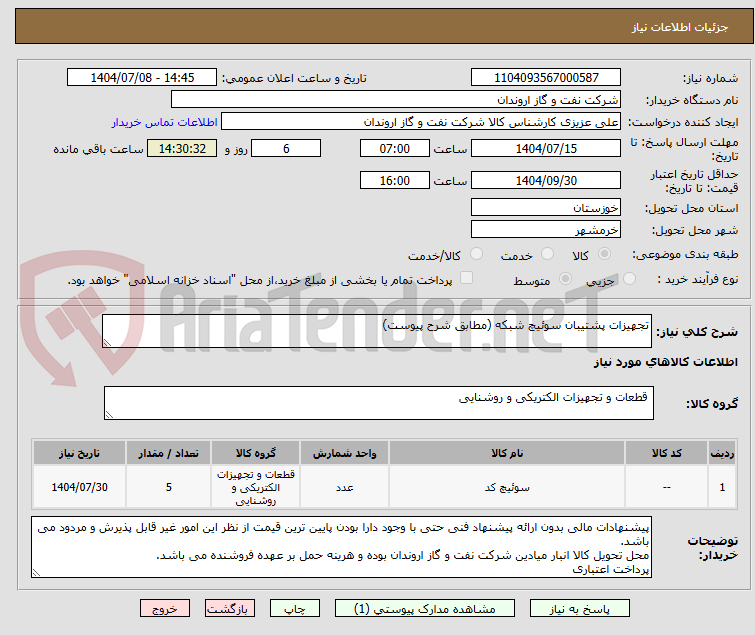
Task: Click the announcement date 1404/07/08 - 14:45 field
Action: 142,78
